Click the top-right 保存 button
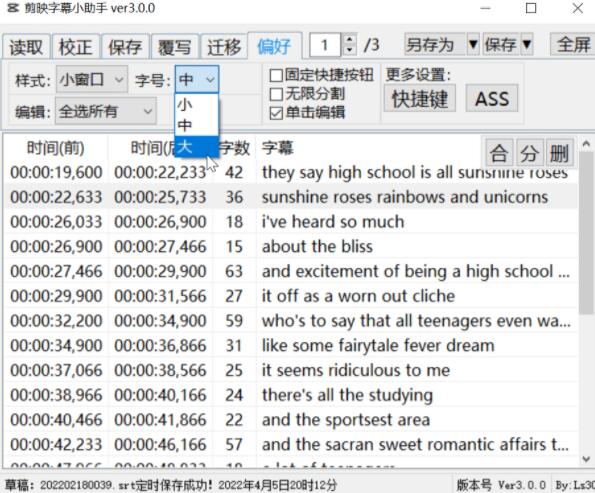Image resolution: width=595 pixels, height=493 pixels. click(501, 45)
